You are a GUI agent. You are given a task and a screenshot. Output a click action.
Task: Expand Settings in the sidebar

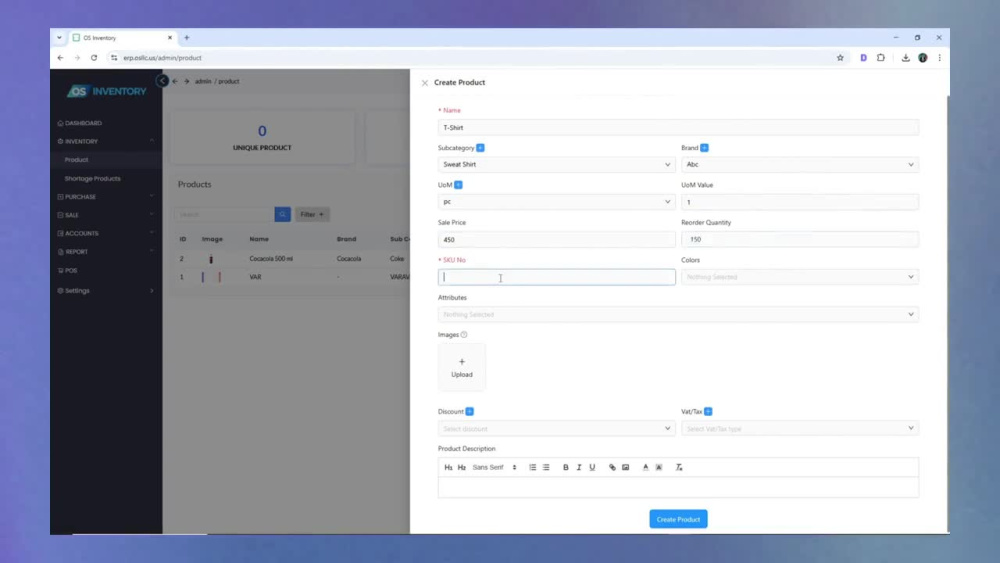click(105, 291)
